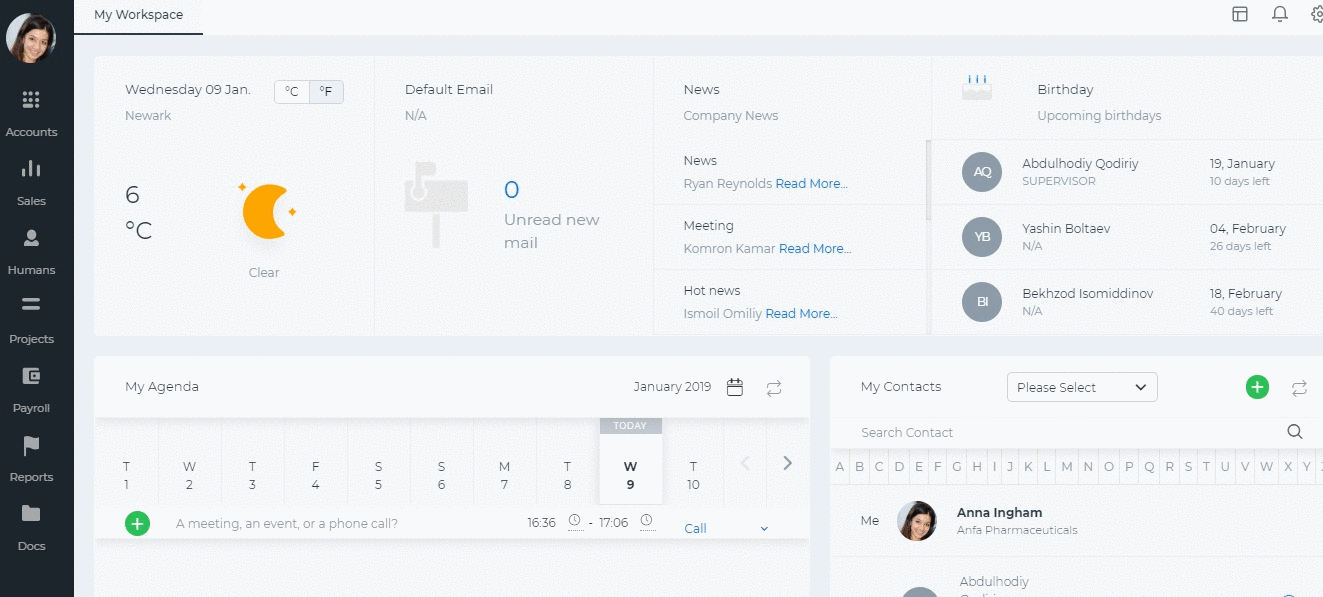Viewport: 1323px width, 597px height.
Task: Select Tuesday 1 in agenda calendar
Action: [127, 475]
